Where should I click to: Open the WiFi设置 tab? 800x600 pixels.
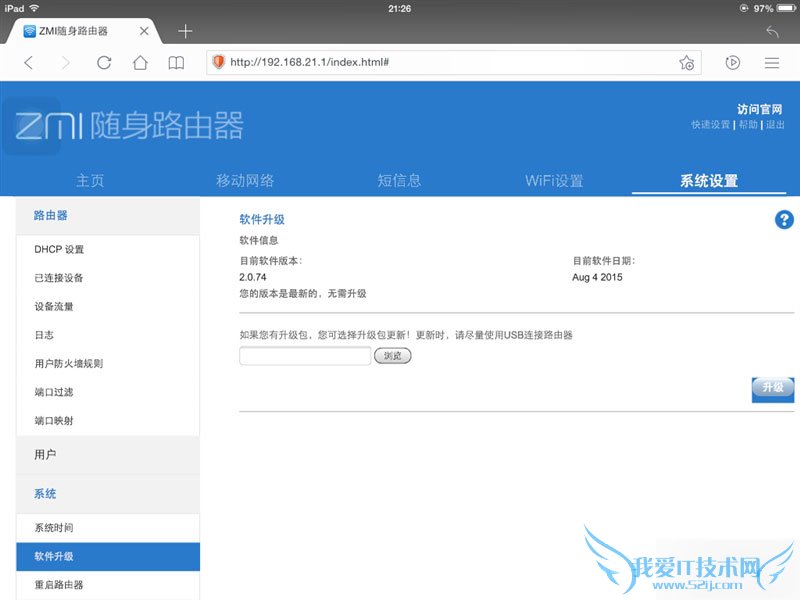tap(554, 181)
